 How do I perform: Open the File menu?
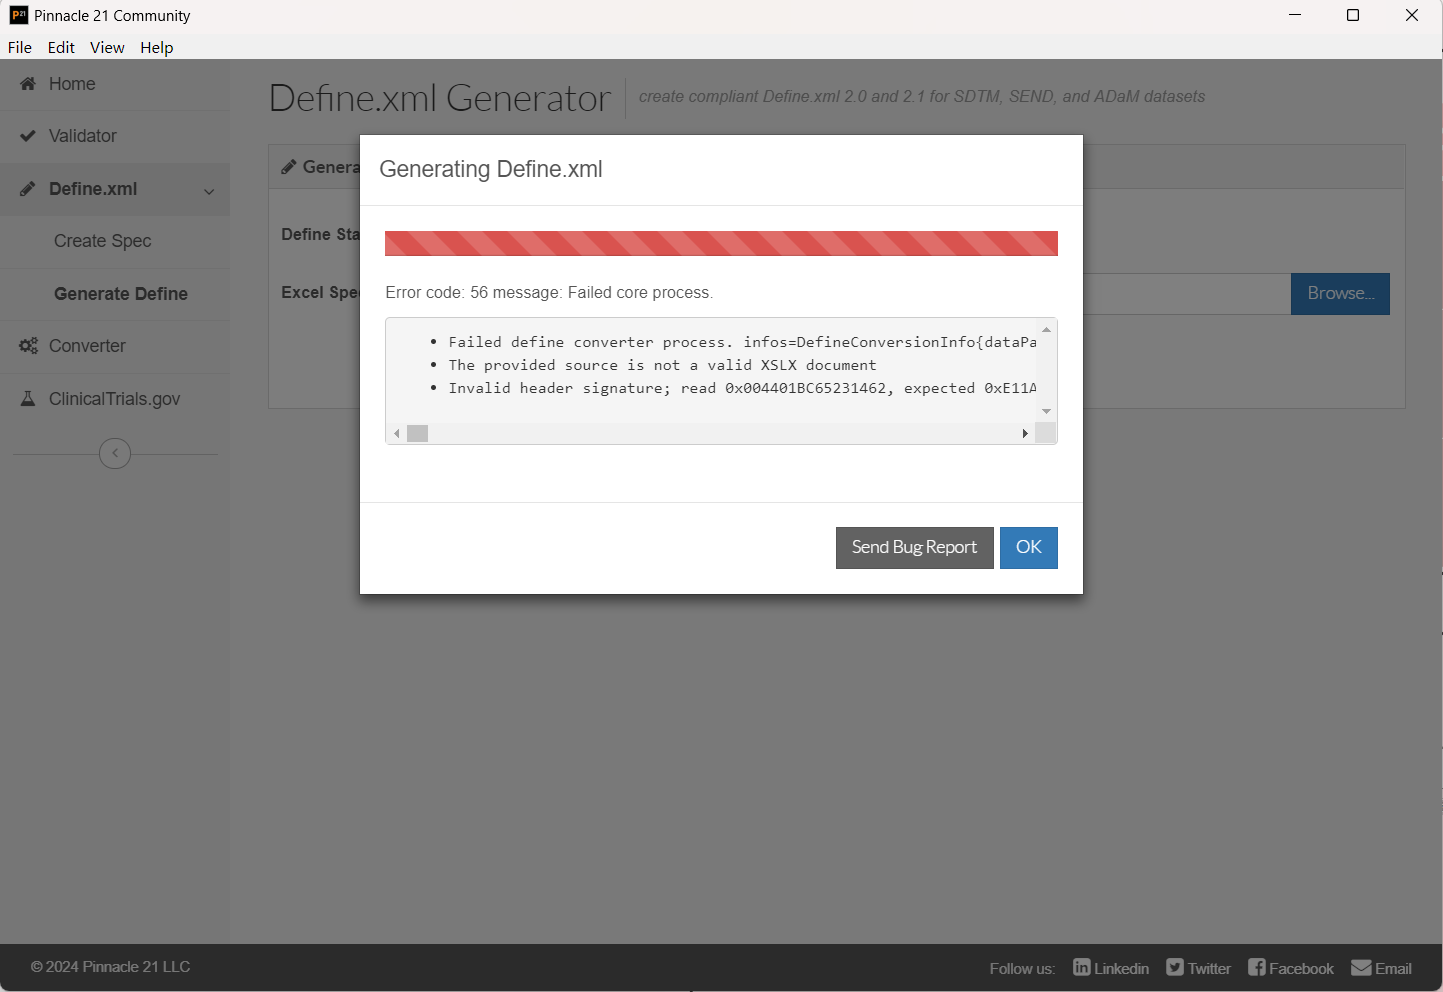tap(20, 47)
